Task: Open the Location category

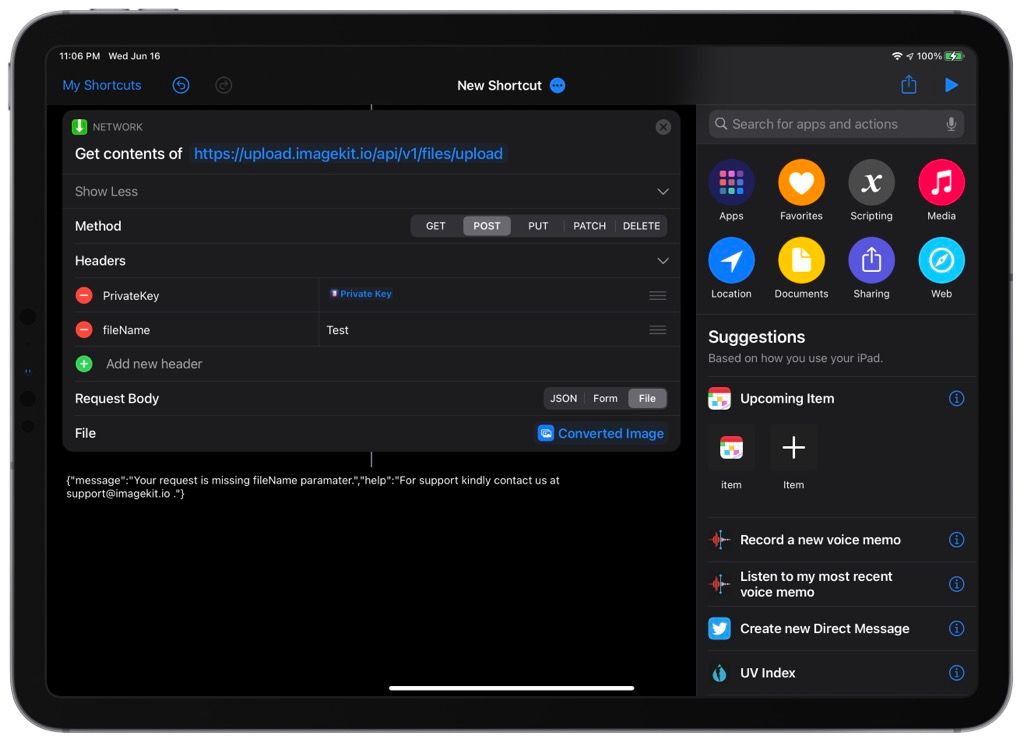Action: [x=731, y=268]
